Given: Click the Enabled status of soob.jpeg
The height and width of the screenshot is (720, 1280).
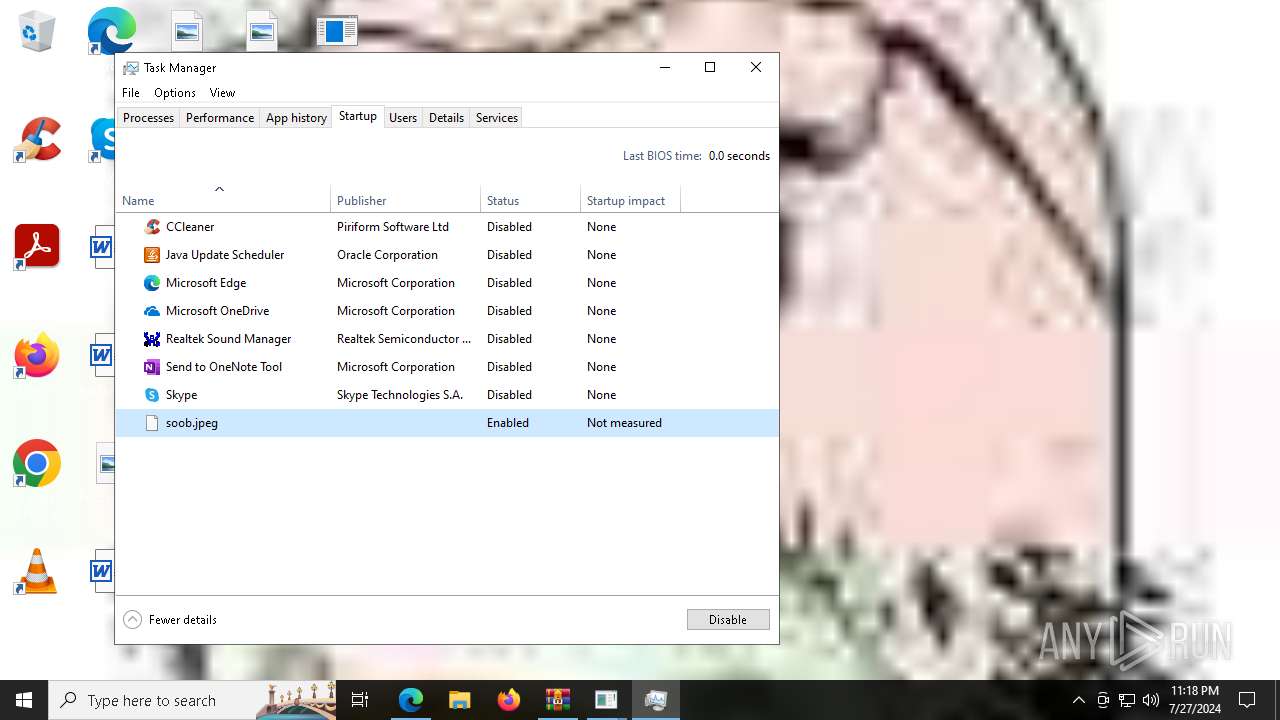Looking at the screenshot, I should point(508,423).
